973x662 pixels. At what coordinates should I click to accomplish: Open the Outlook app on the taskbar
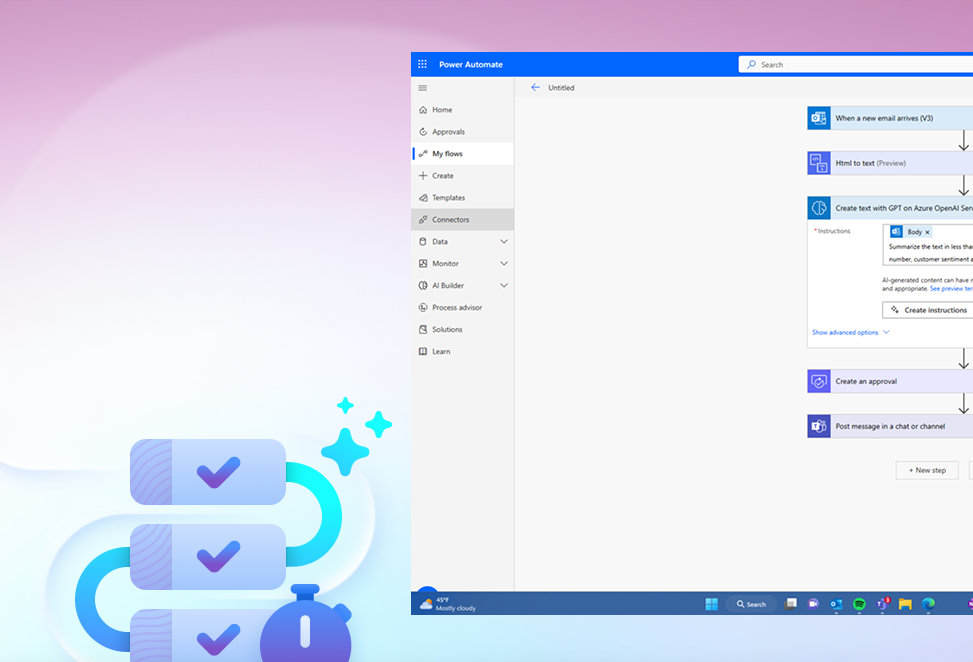836,604
